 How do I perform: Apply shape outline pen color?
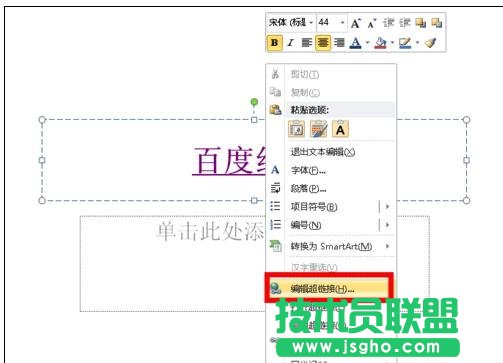click(405, 43)
